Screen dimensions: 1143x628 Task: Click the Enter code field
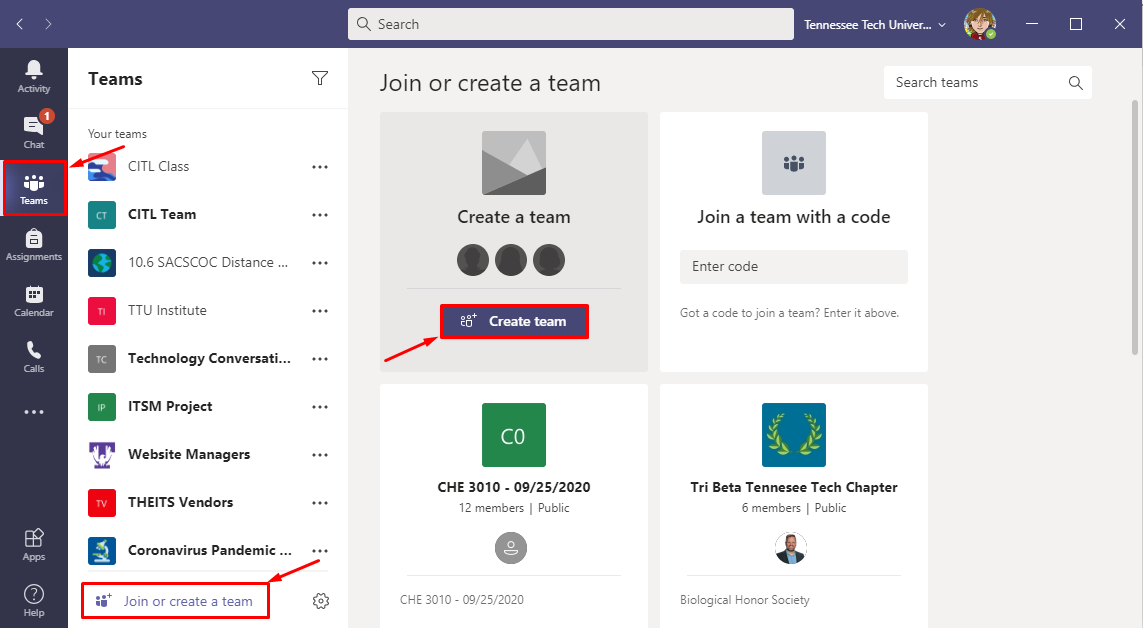(x=793, y=267)
